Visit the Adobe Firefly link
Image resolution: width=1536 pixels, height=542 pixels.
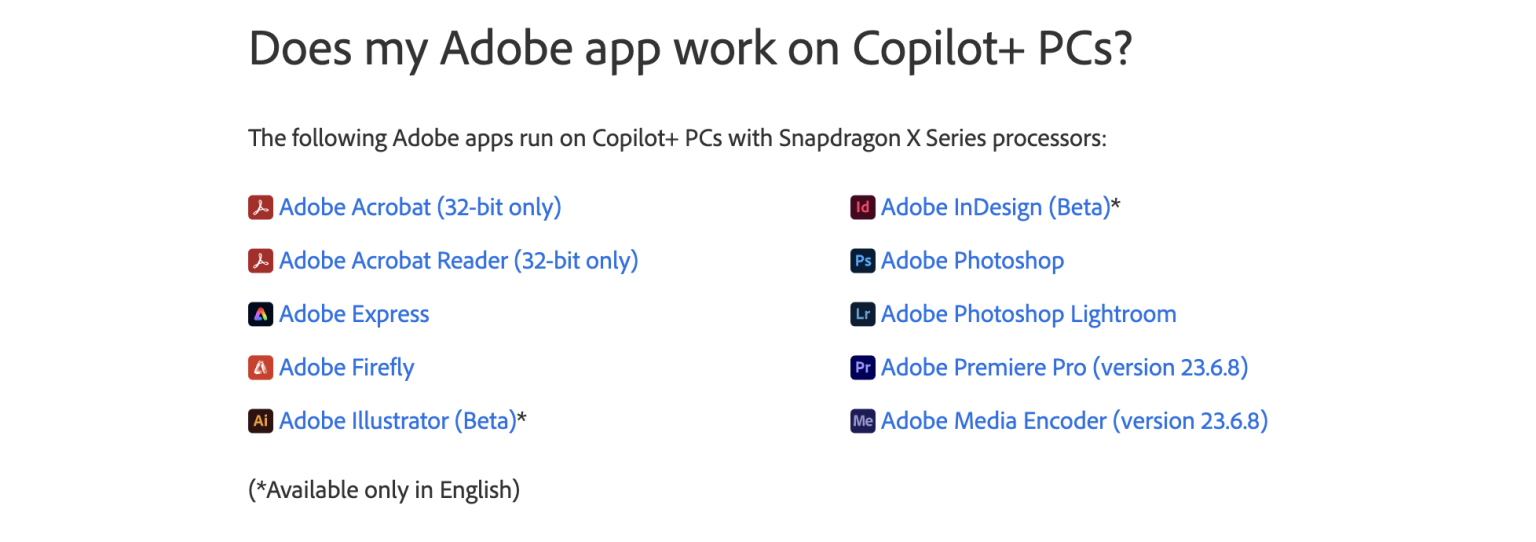click(x=346, y=368)
